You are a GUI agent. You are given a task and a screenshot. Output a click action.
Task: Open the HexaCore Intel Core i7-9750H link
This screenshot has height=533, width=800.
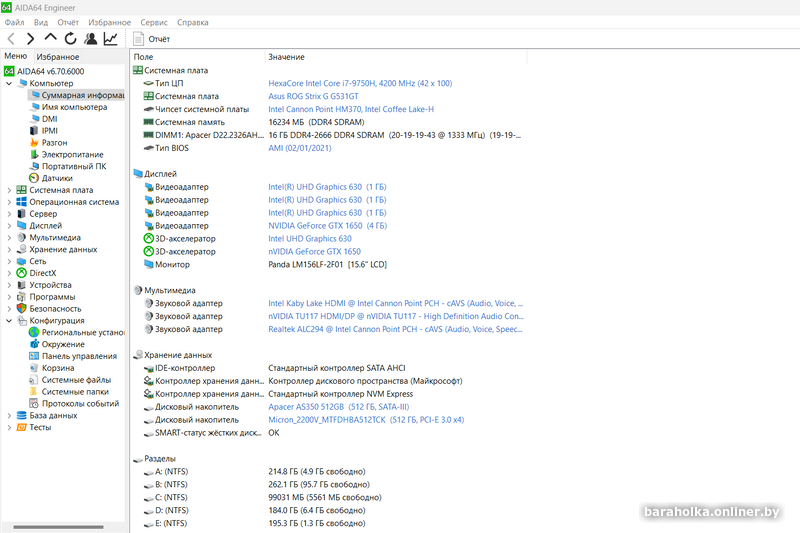click(x=360, y=83)
